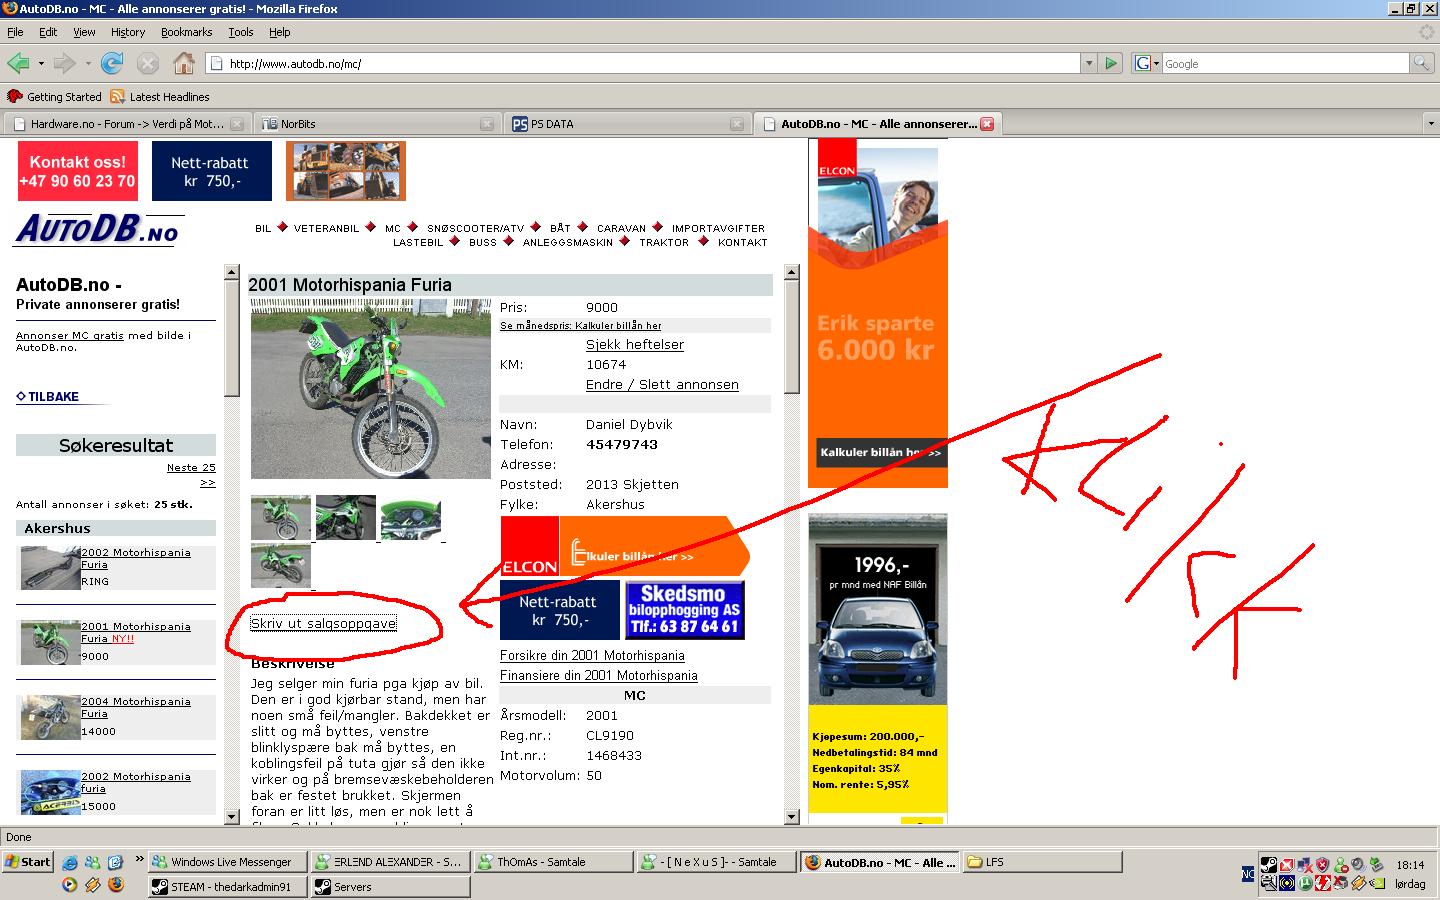Launch Firefox from quick launch
The height and width of the screenshot is (900, 1440).
coord(115,884)
